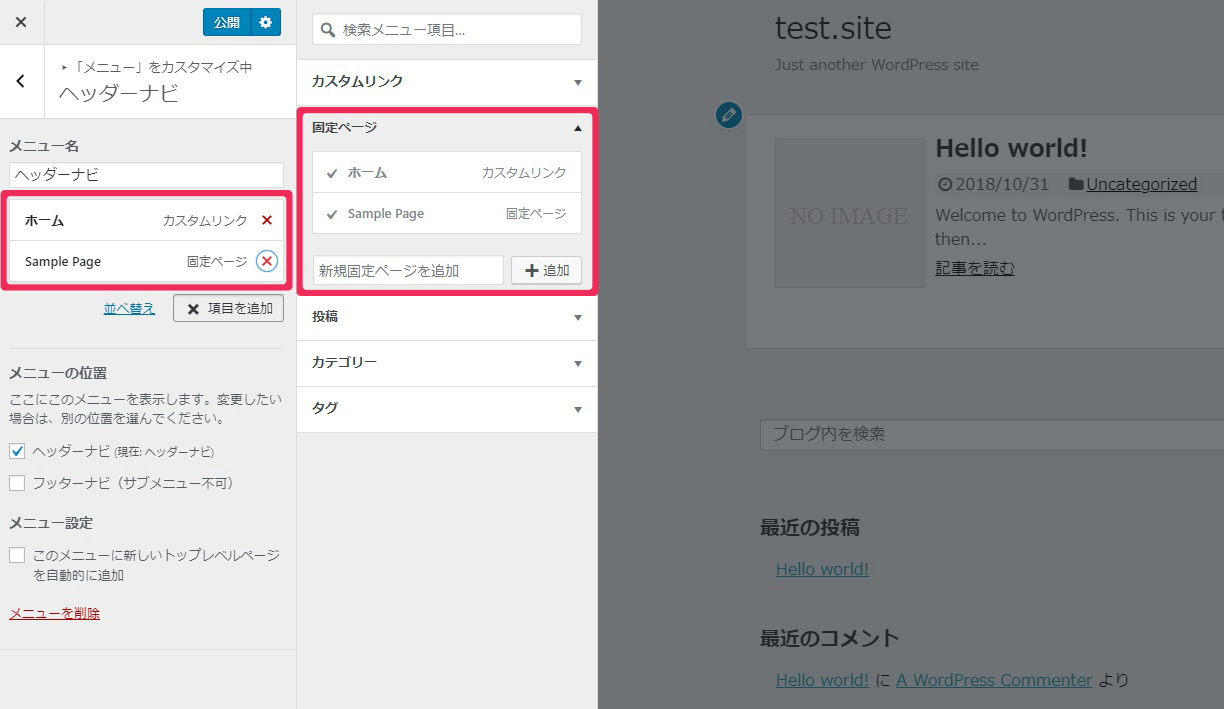Enable フッターナビ menu location checkbox
This screenshot has height=709, width=1224.
tap(17, 483)
